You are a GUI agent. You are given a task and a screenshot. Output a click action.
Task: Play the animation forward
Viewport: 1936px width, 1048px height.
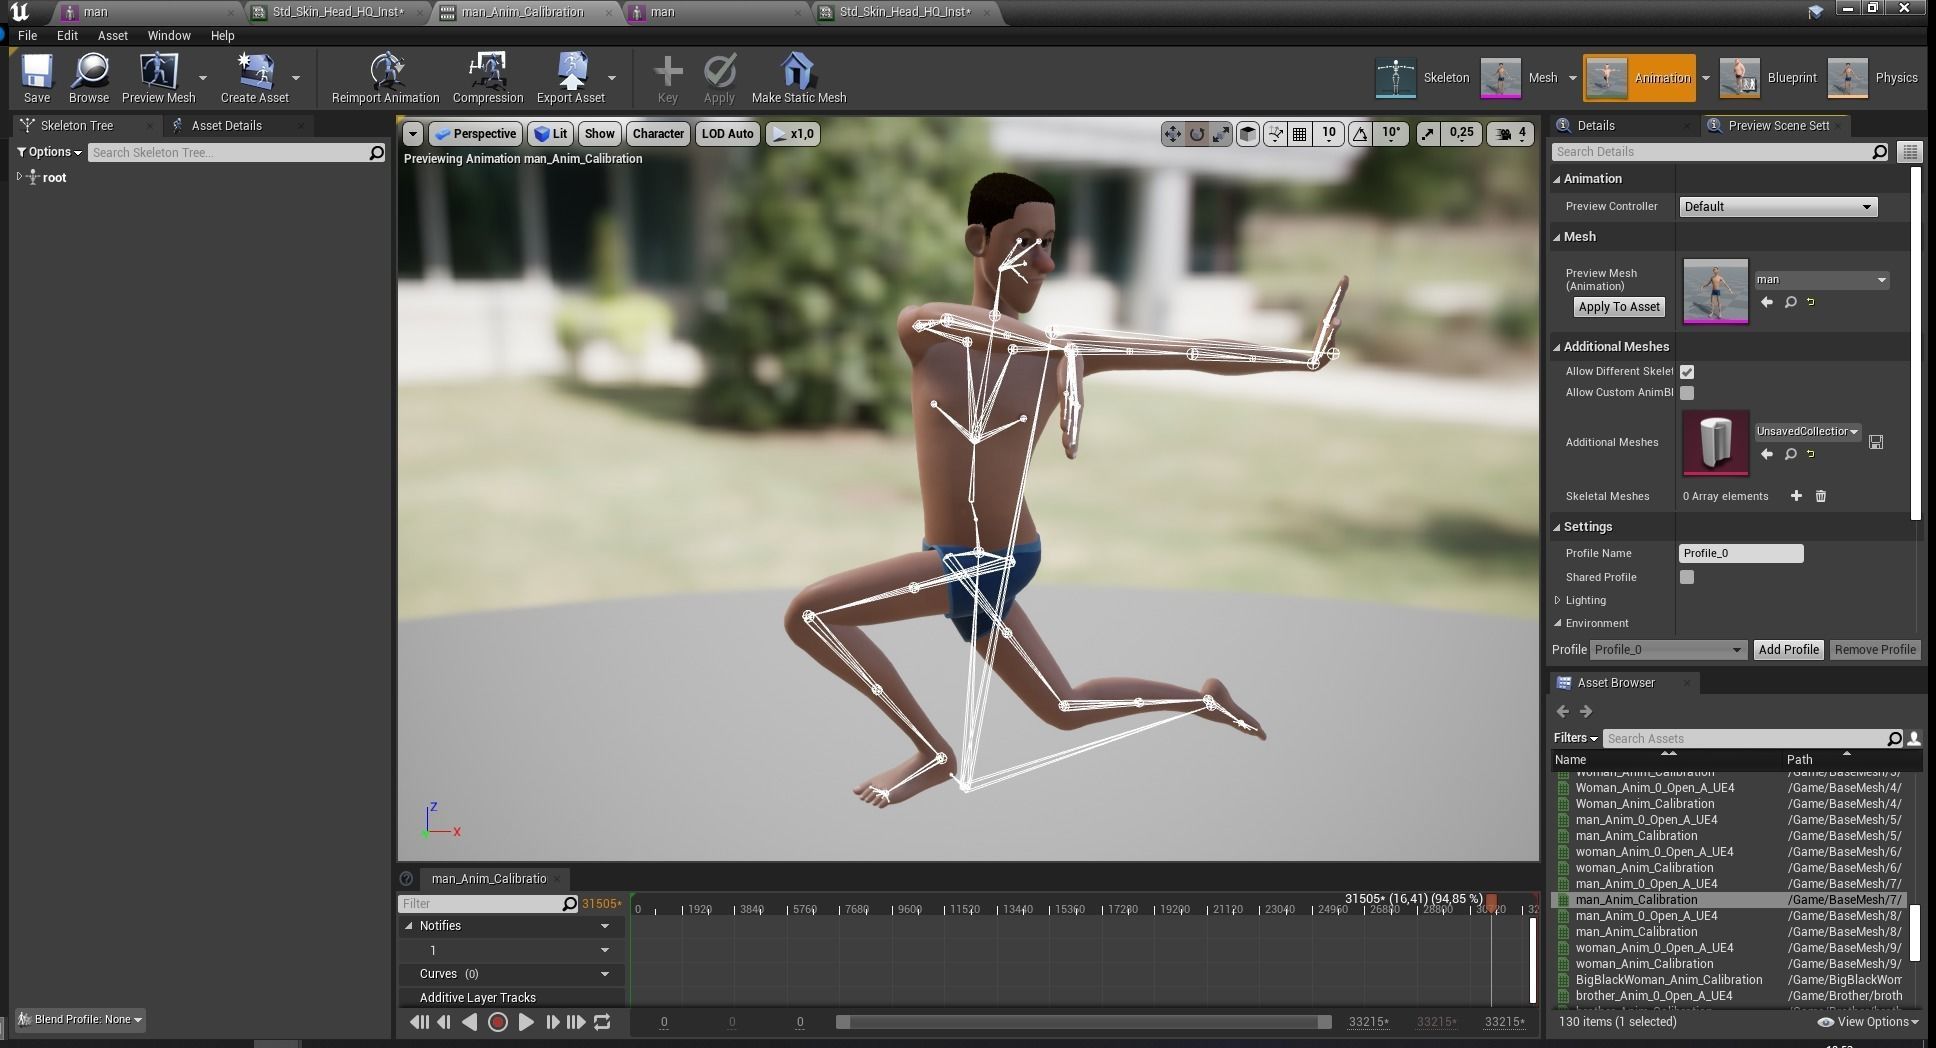pyautogui.click(x=525, y=1022)
